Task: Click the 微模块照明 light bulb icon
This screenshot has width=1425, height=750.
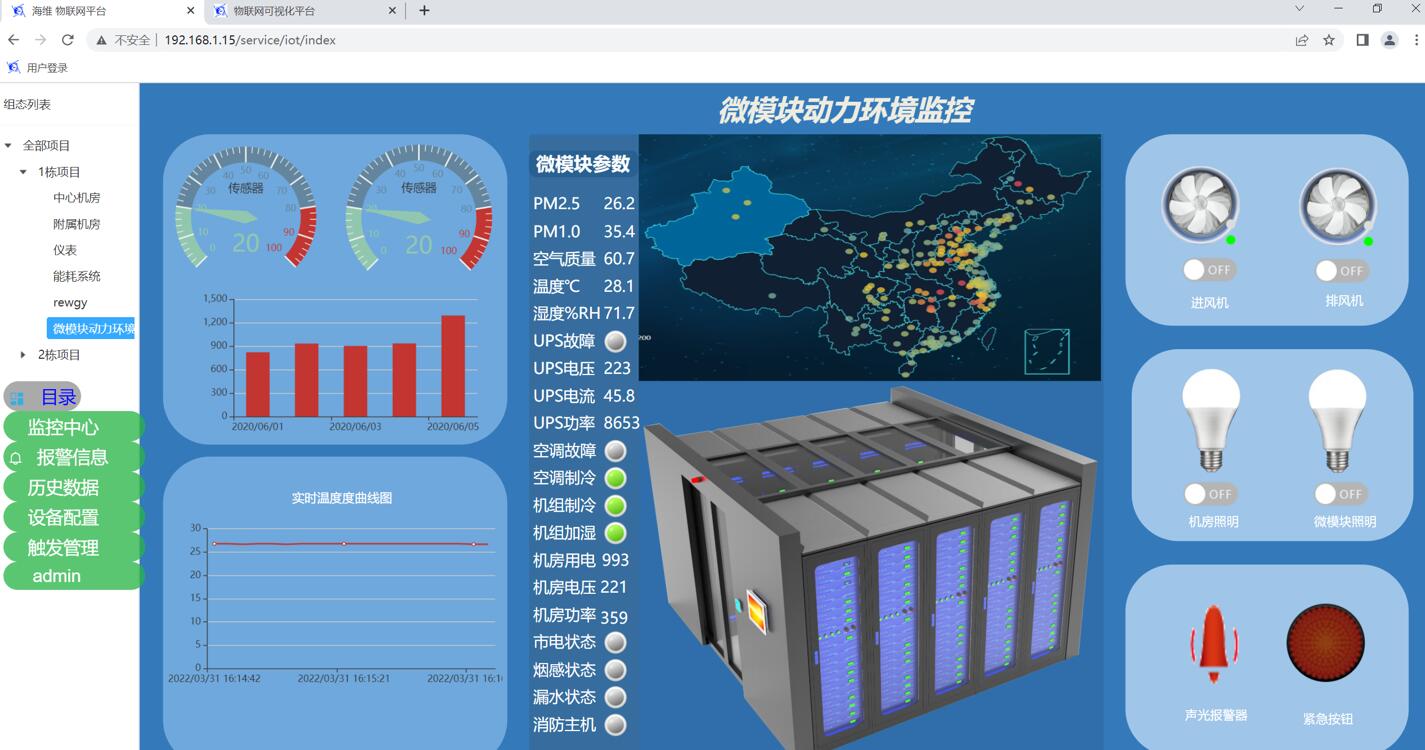Action: (1337, 420)
